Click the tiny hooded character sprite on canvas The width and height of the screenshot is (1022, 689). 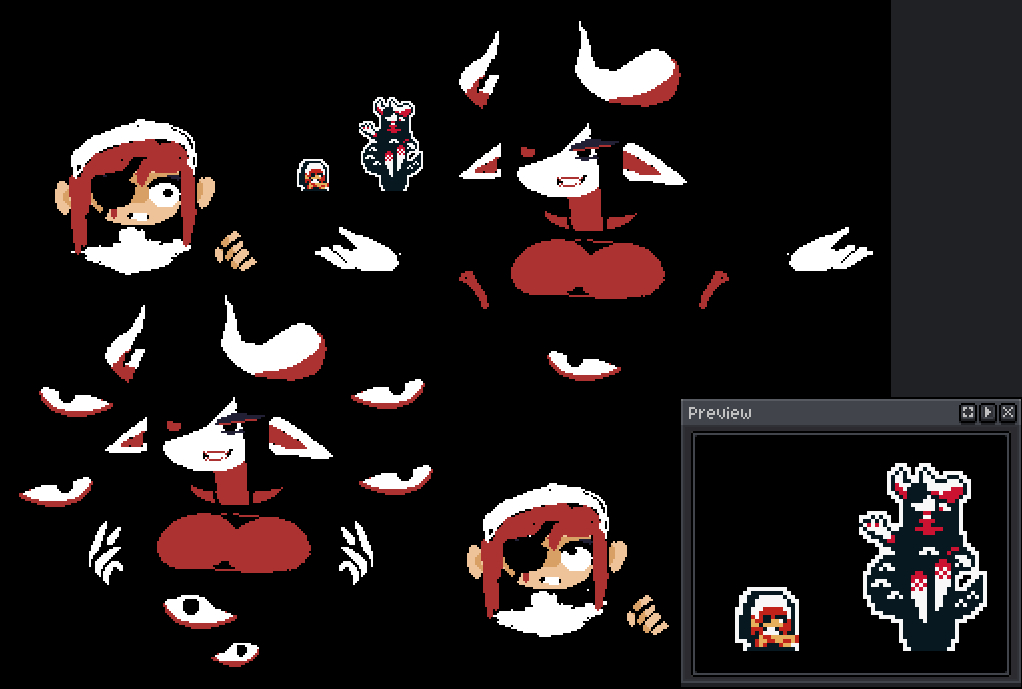click(314, 175)
